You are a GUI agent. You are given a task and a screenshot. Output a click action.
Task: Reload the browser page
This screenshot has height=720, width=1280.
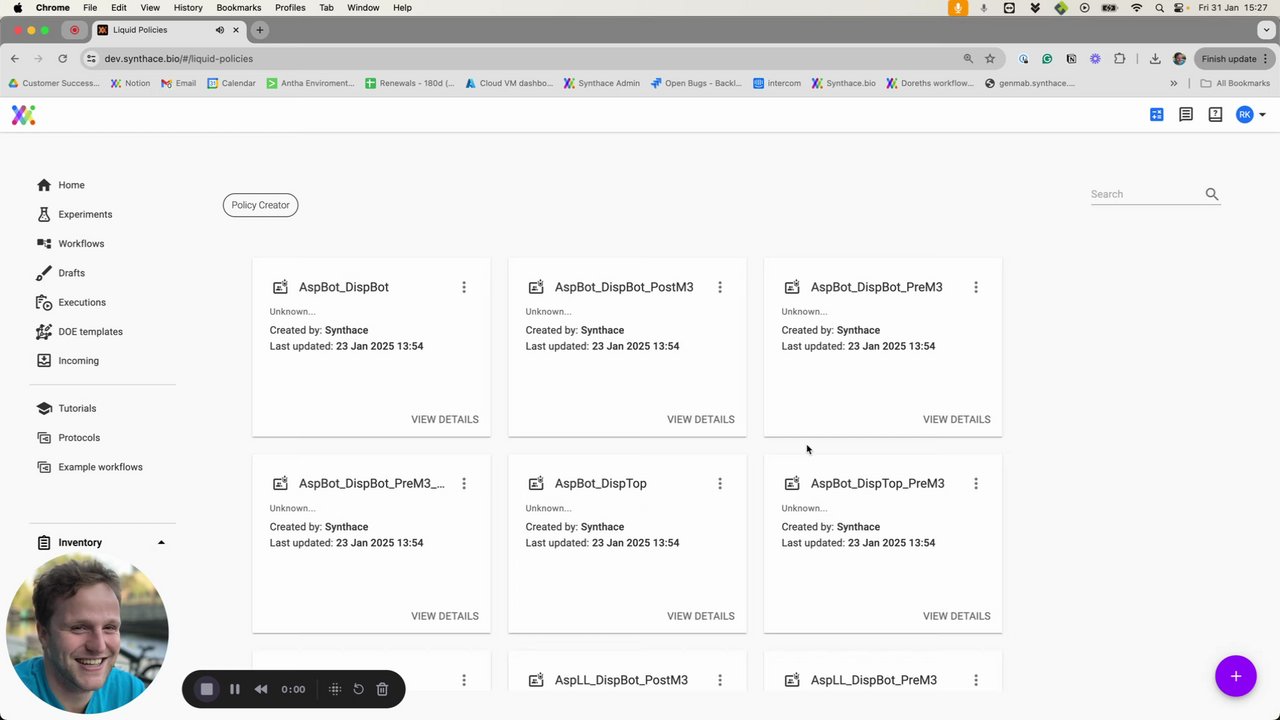[x=62, y=58]
